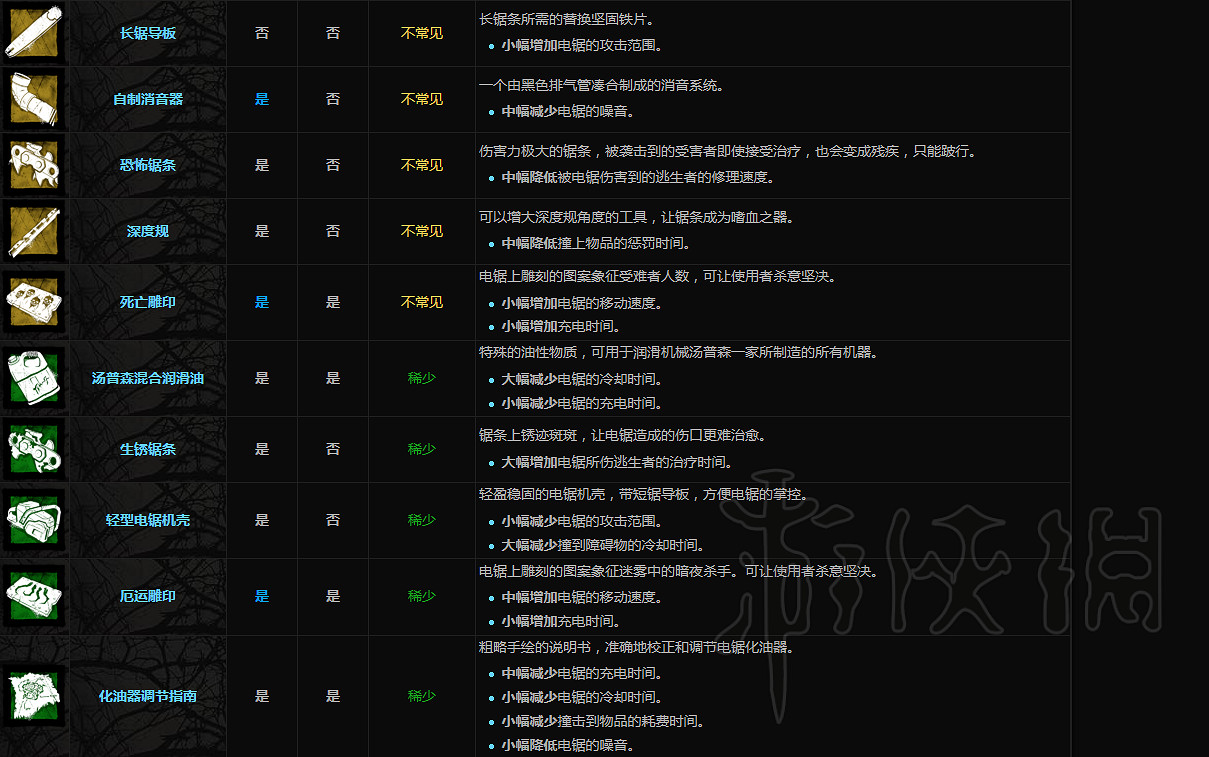Click the 自制消音器 text link

146,99
